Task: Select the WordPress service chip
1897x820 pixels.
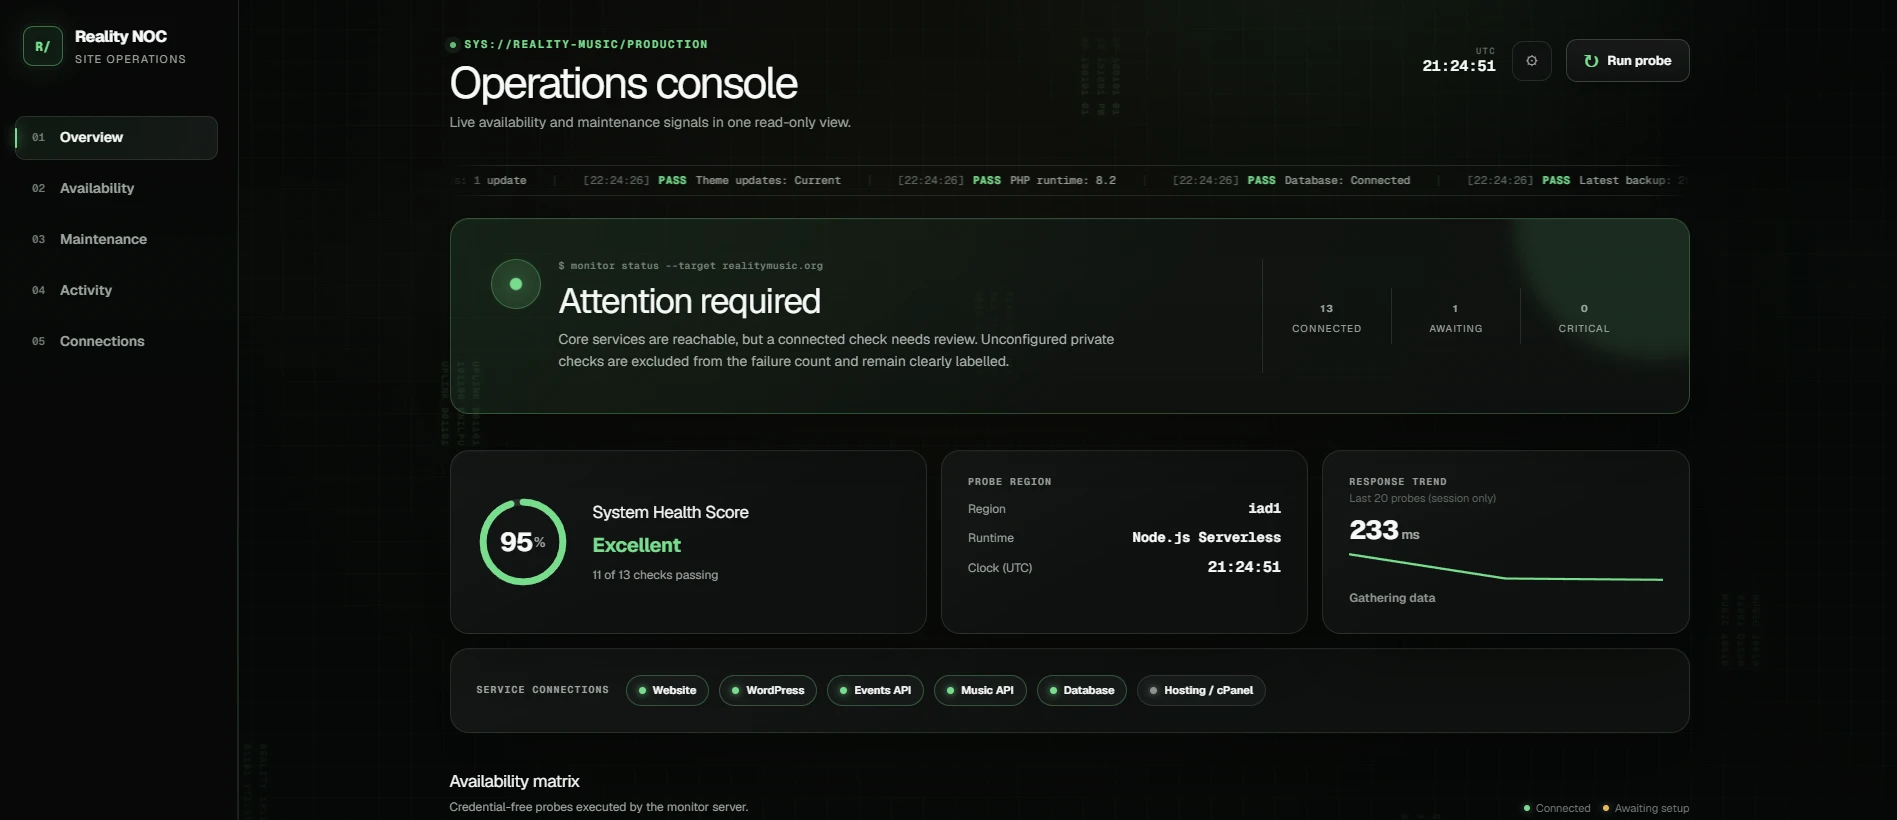Action: pos(768,691)
